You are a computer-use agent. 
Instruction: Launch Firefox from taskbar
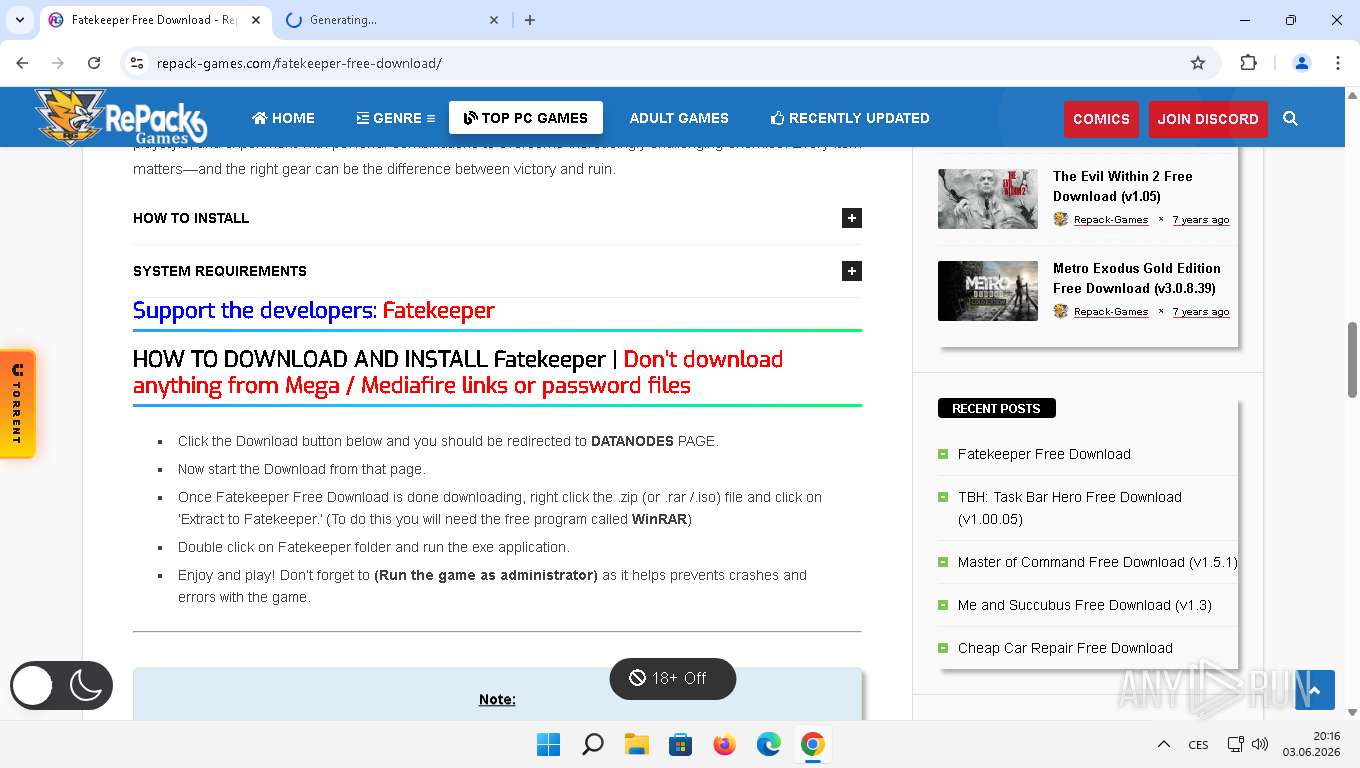point(725,744)
